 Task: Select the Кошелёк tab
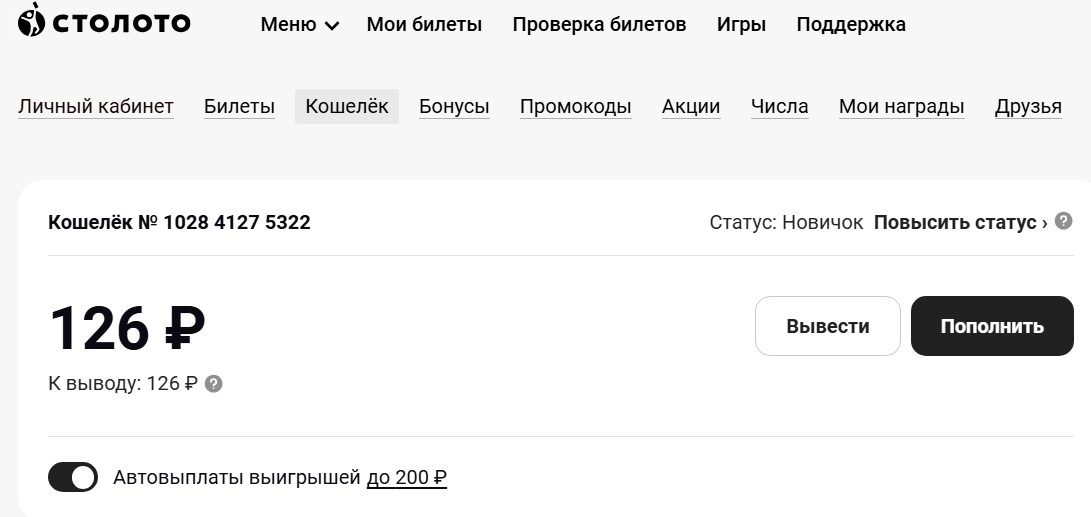coord(347,107)
